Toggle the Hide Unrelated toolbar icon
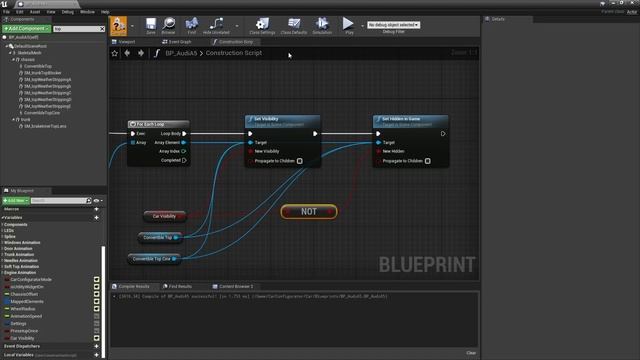The height and width of the screenshot is (360, 640). click(216, 25)
